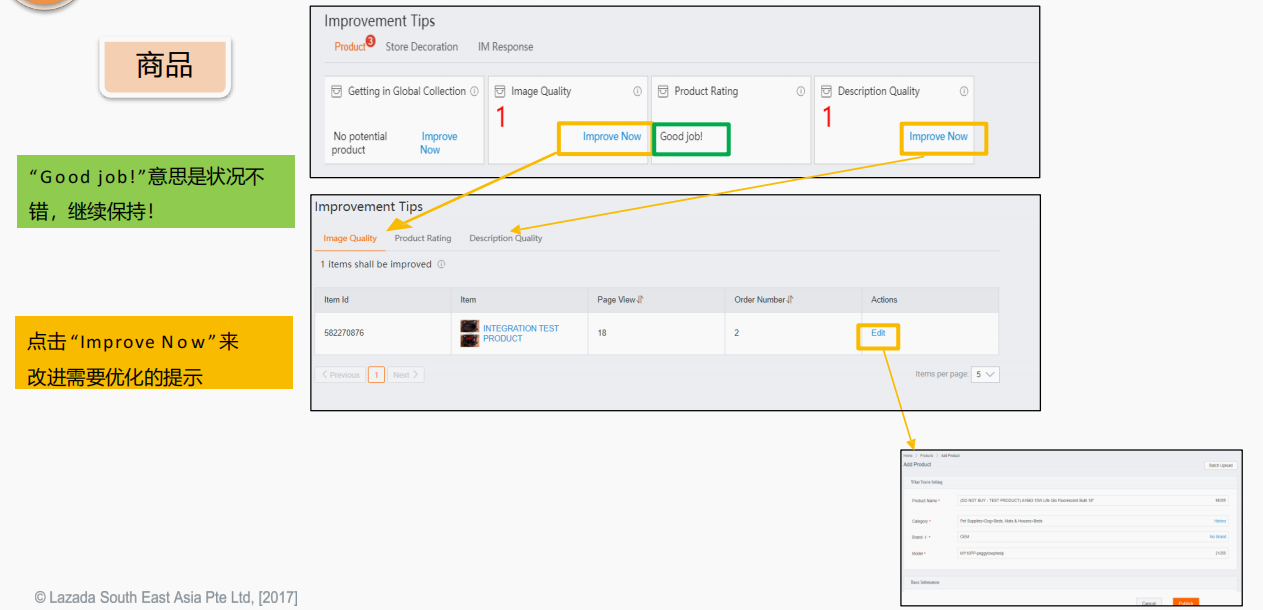This screenshot has height=610, width=1263.
Task: Click Edit for item 582270876
Action: tap(878, 333)
